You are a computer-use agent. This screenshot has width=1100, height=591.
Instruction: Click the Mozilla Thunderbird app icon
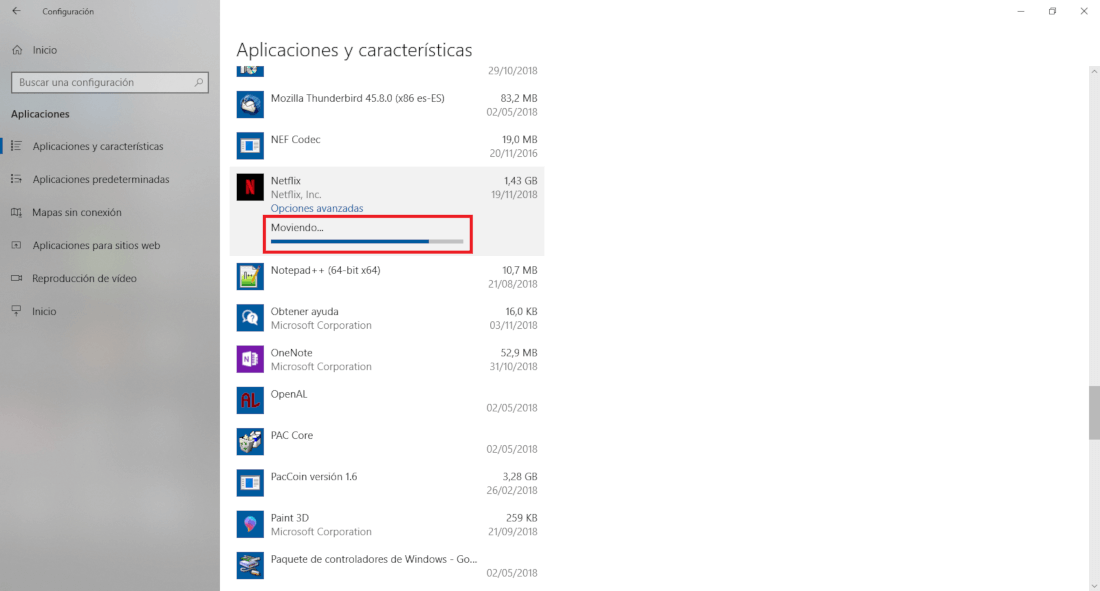click(250, 105)
